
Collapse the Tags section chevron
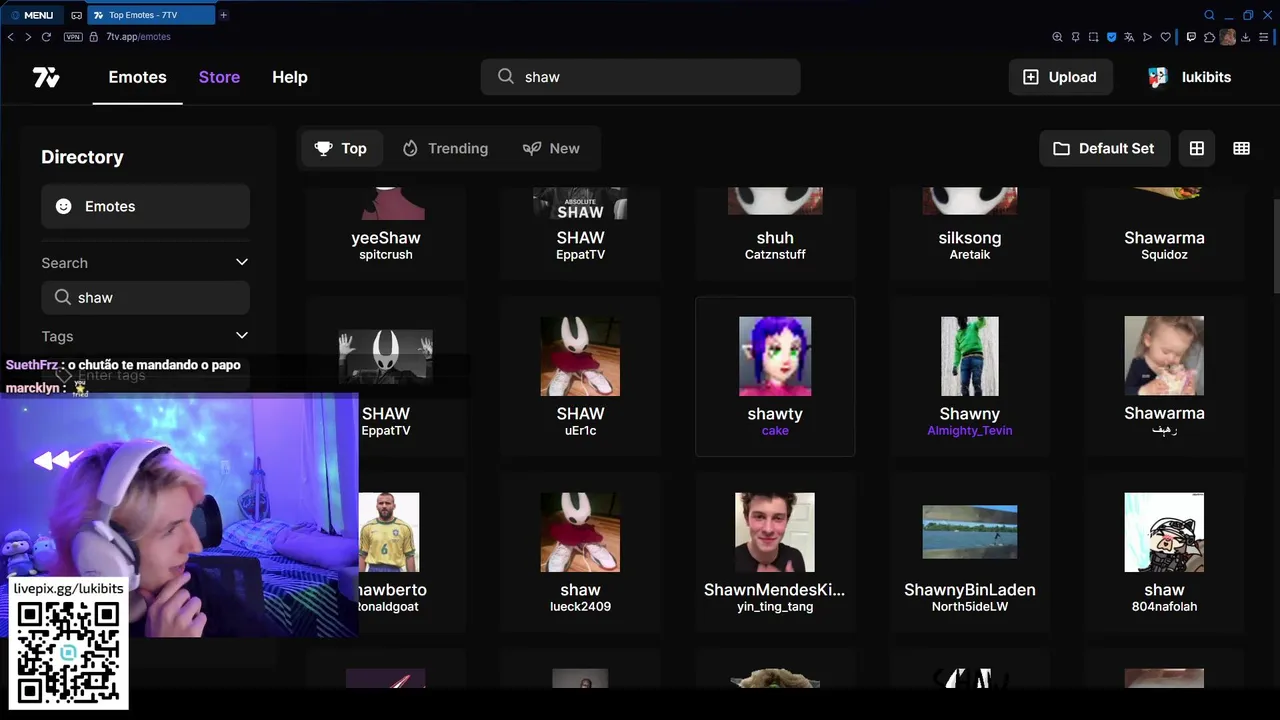241,336
